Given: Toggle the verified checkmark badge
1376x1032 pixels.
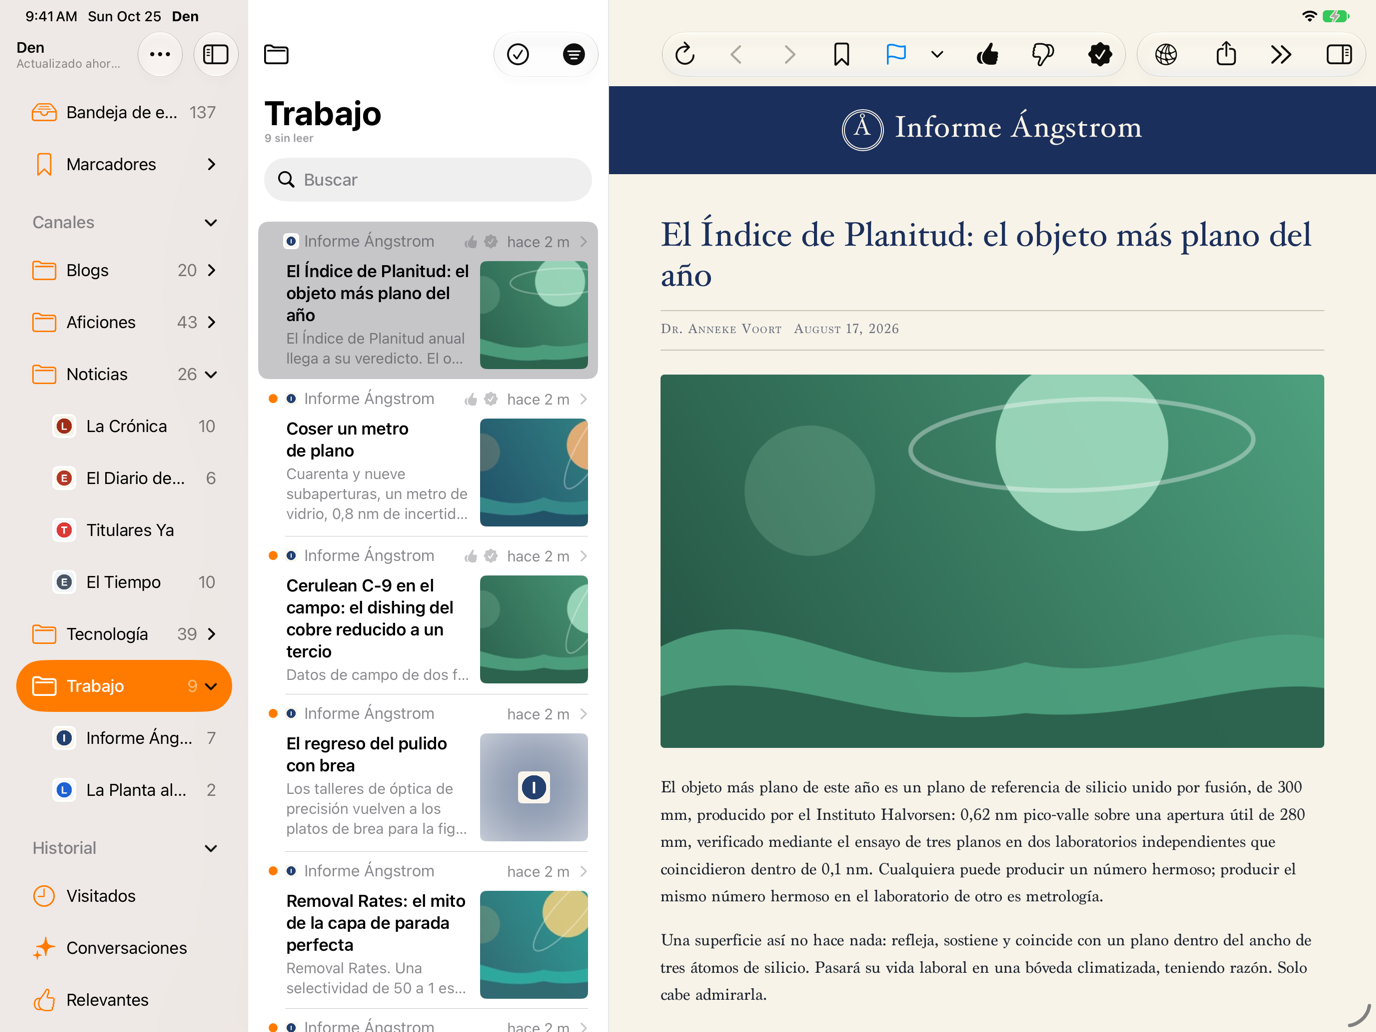Looking at the screenshot, I should pyautogui.click(x=1100, y=54).
